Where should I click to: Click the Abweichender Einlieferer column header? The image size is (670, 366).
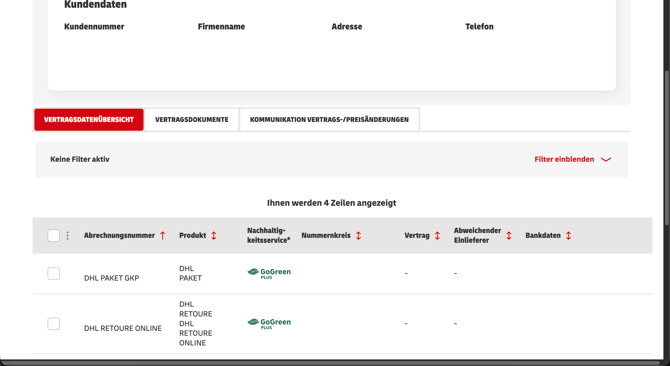(477, 235)
